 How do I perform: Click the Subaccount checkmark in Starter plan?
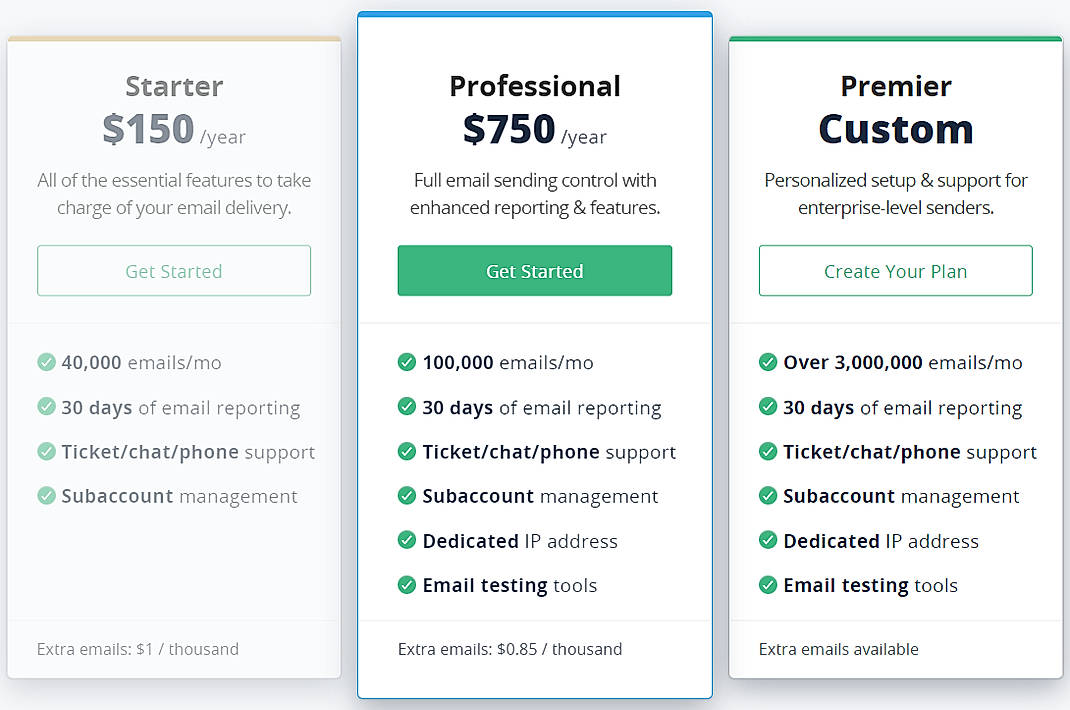pyautogui.click(x=46, y=496)
